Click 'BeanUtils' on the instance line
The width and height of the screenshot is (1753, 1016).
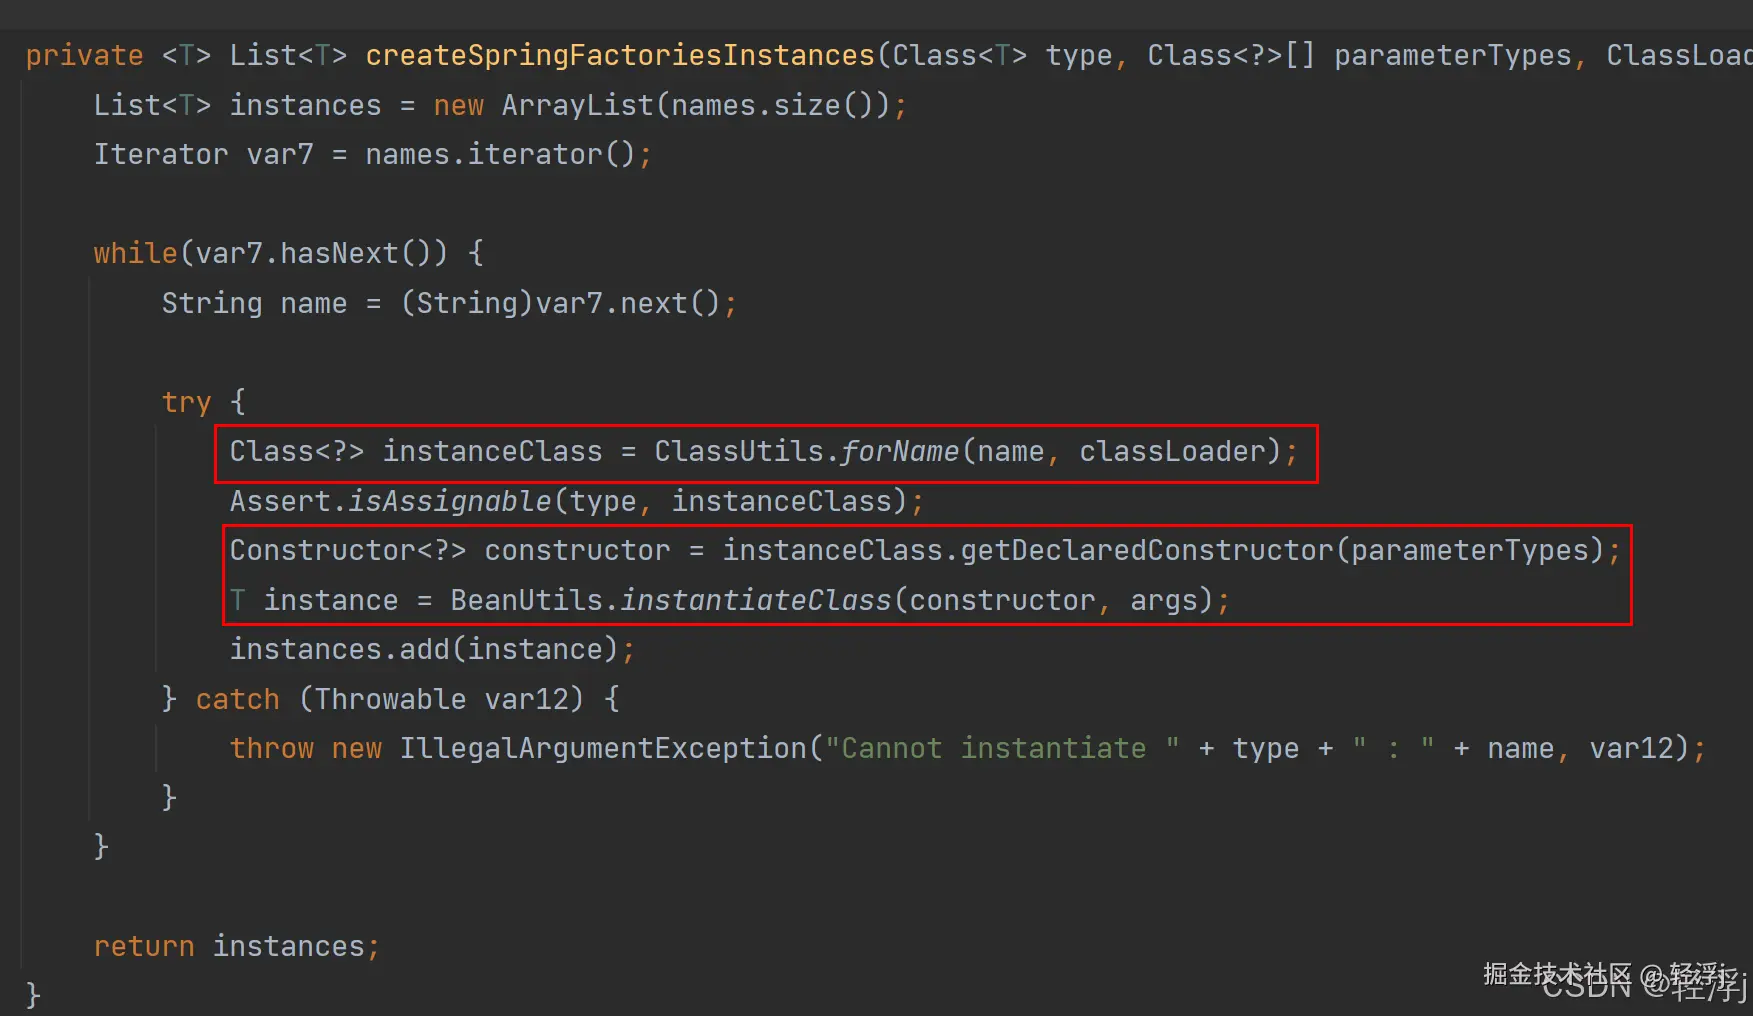[x=527, y=600]
